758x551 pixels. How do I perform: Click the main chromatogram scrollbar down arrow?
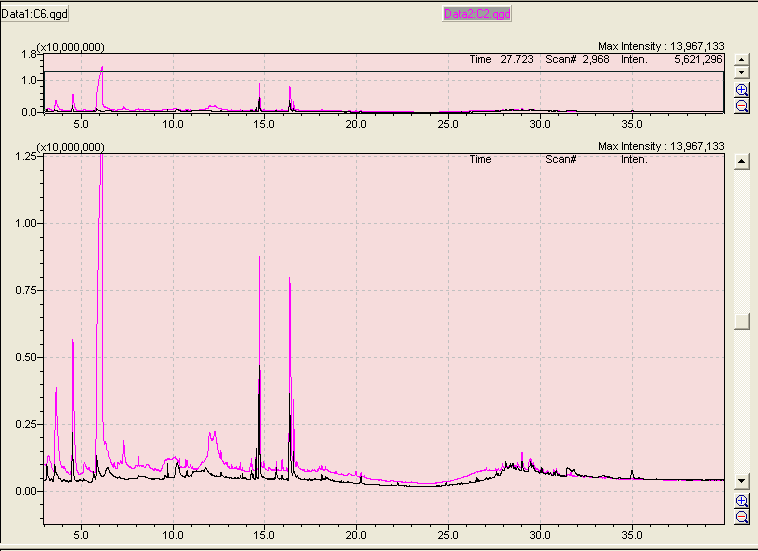pyautogui.click(x=742, y=480)
